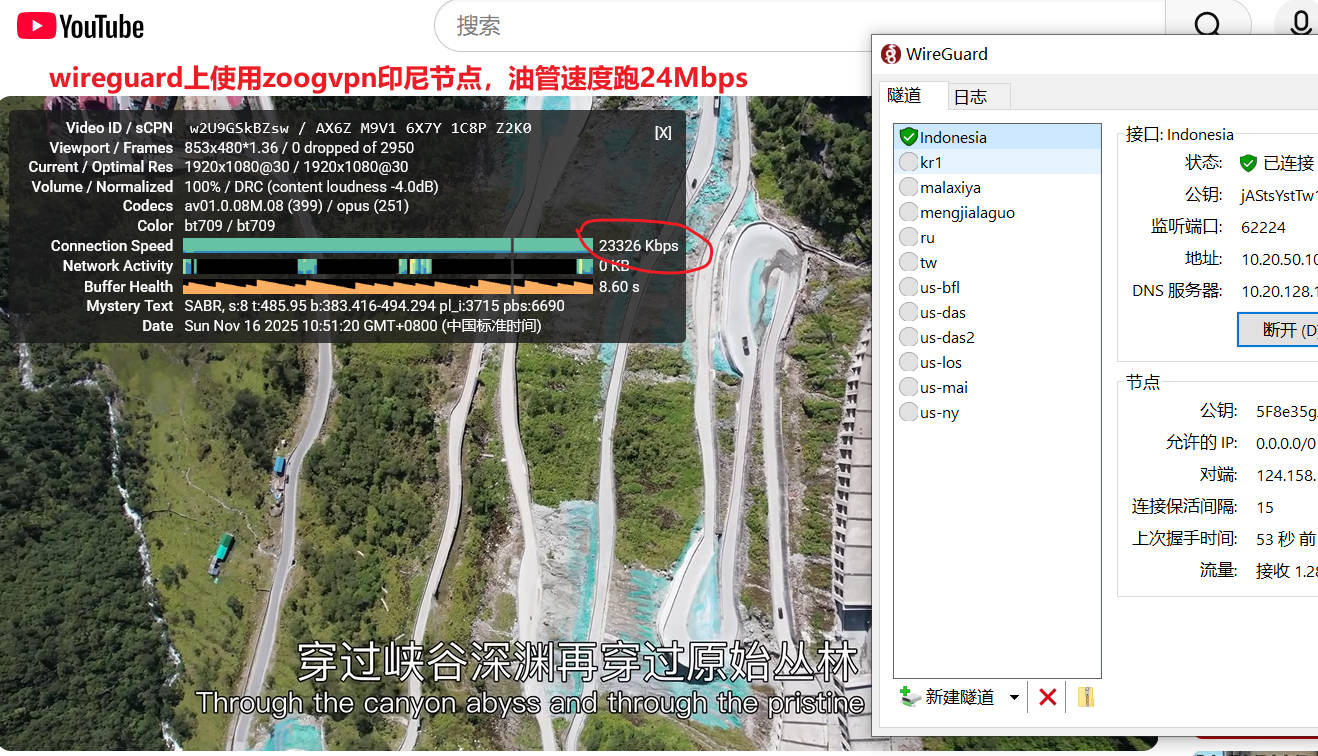Click the 新建隧道 button label

tap(959, 697)
